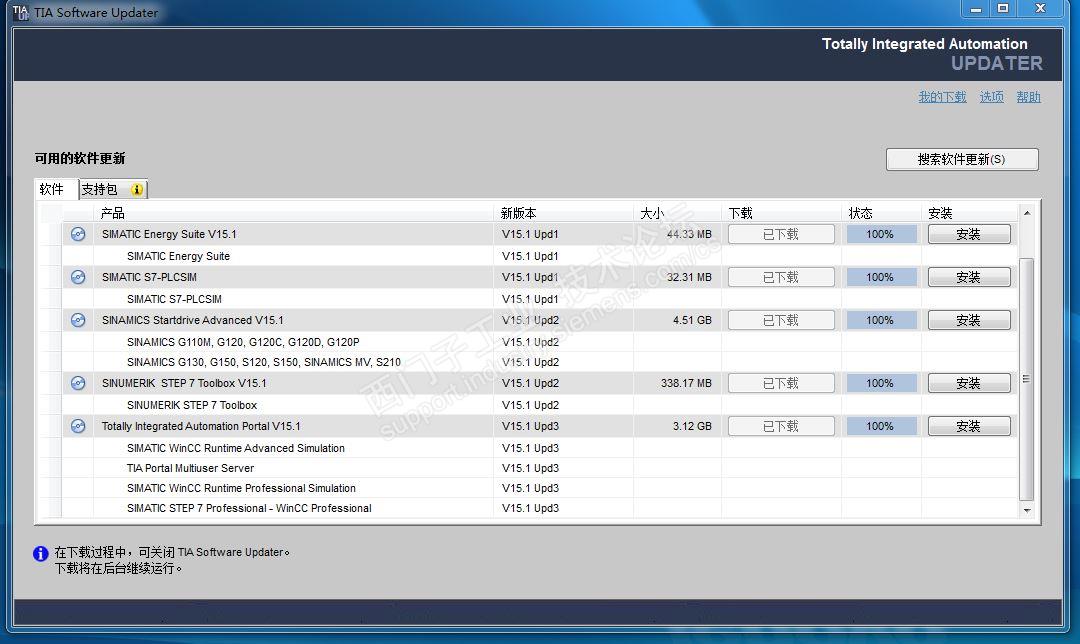The height and width of the screenshot is (644, 1080).
Task: Click the scroll up arrow of the update list
Action: click(1026, 214)
